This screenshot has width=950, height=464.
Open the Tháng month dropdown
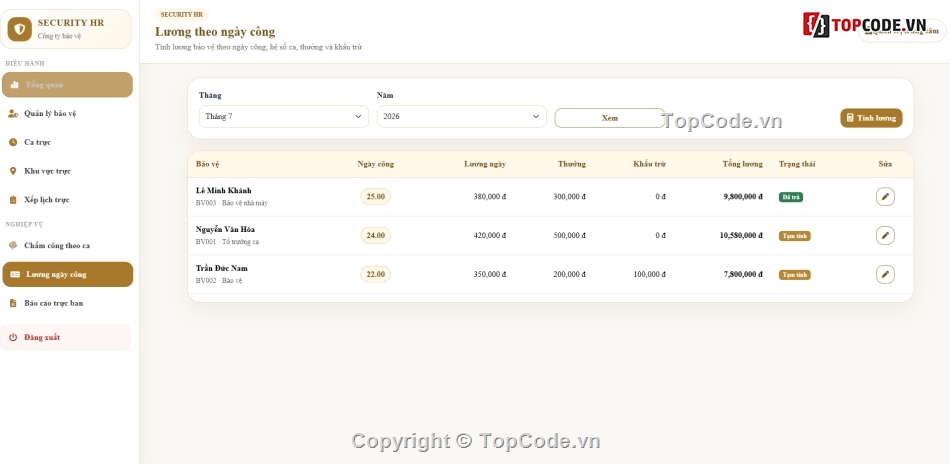pyautogui.click(x=284, y=116)
